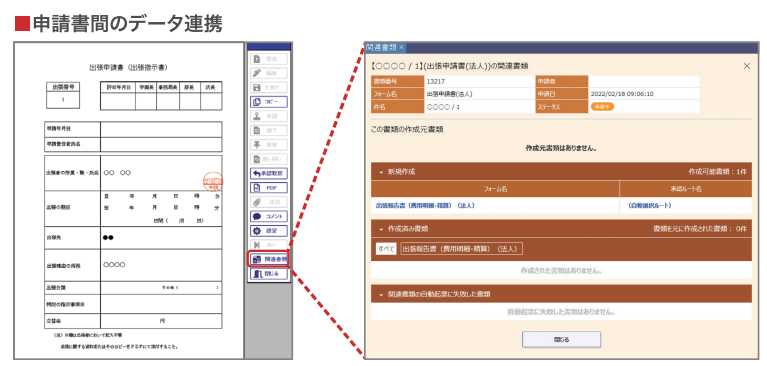
Task: Click the 閉じる button at dialog bottom
Action: point(561,339)
